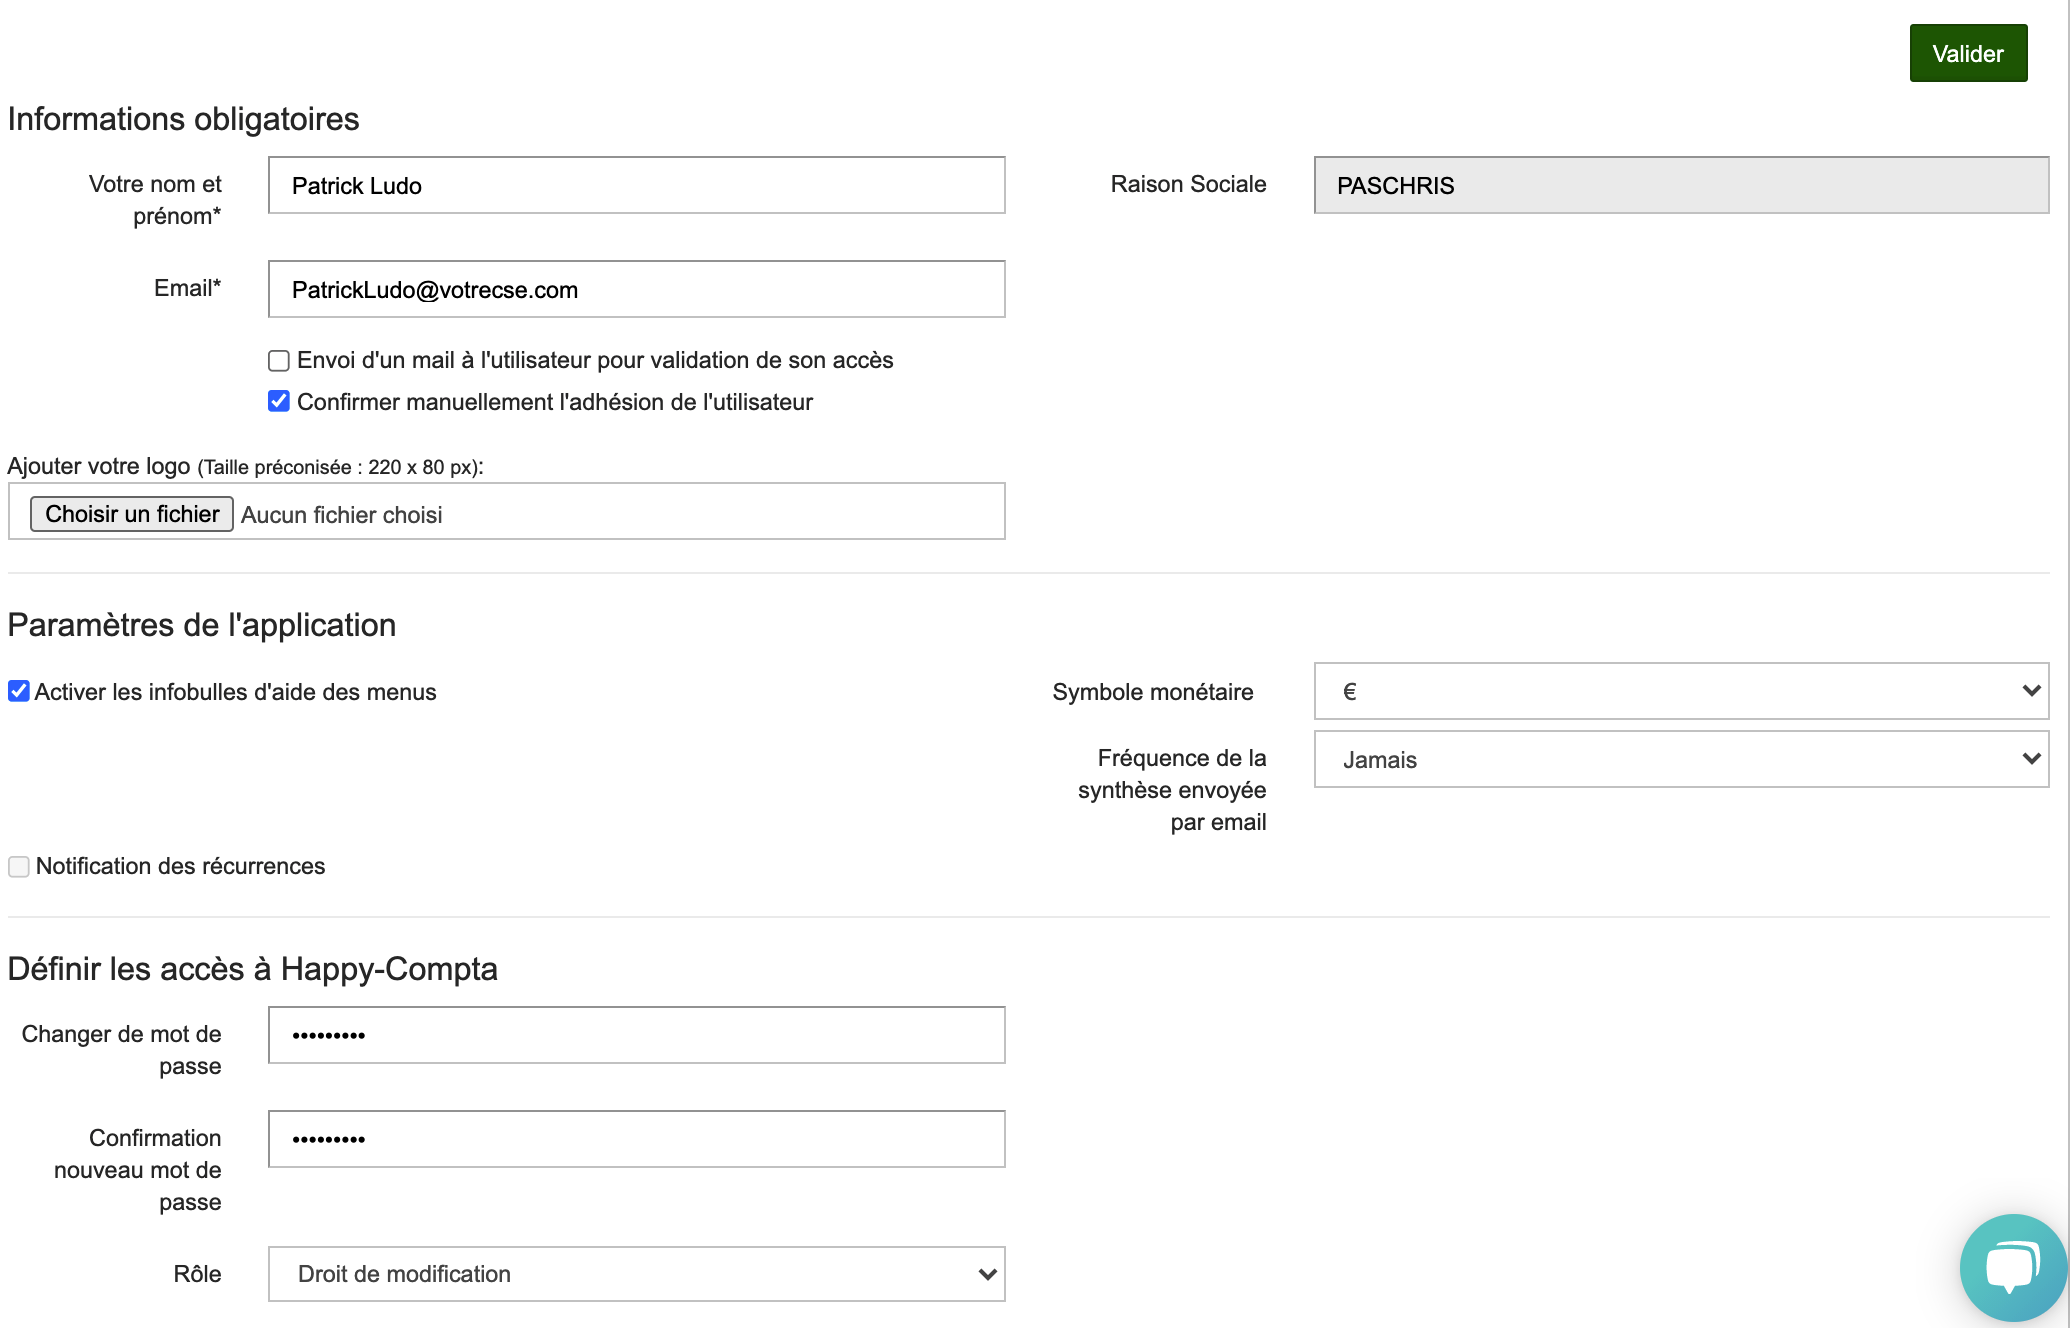Click the euro symbol dropdown arrow
2070x1328 pixels.
[2031, 691]
